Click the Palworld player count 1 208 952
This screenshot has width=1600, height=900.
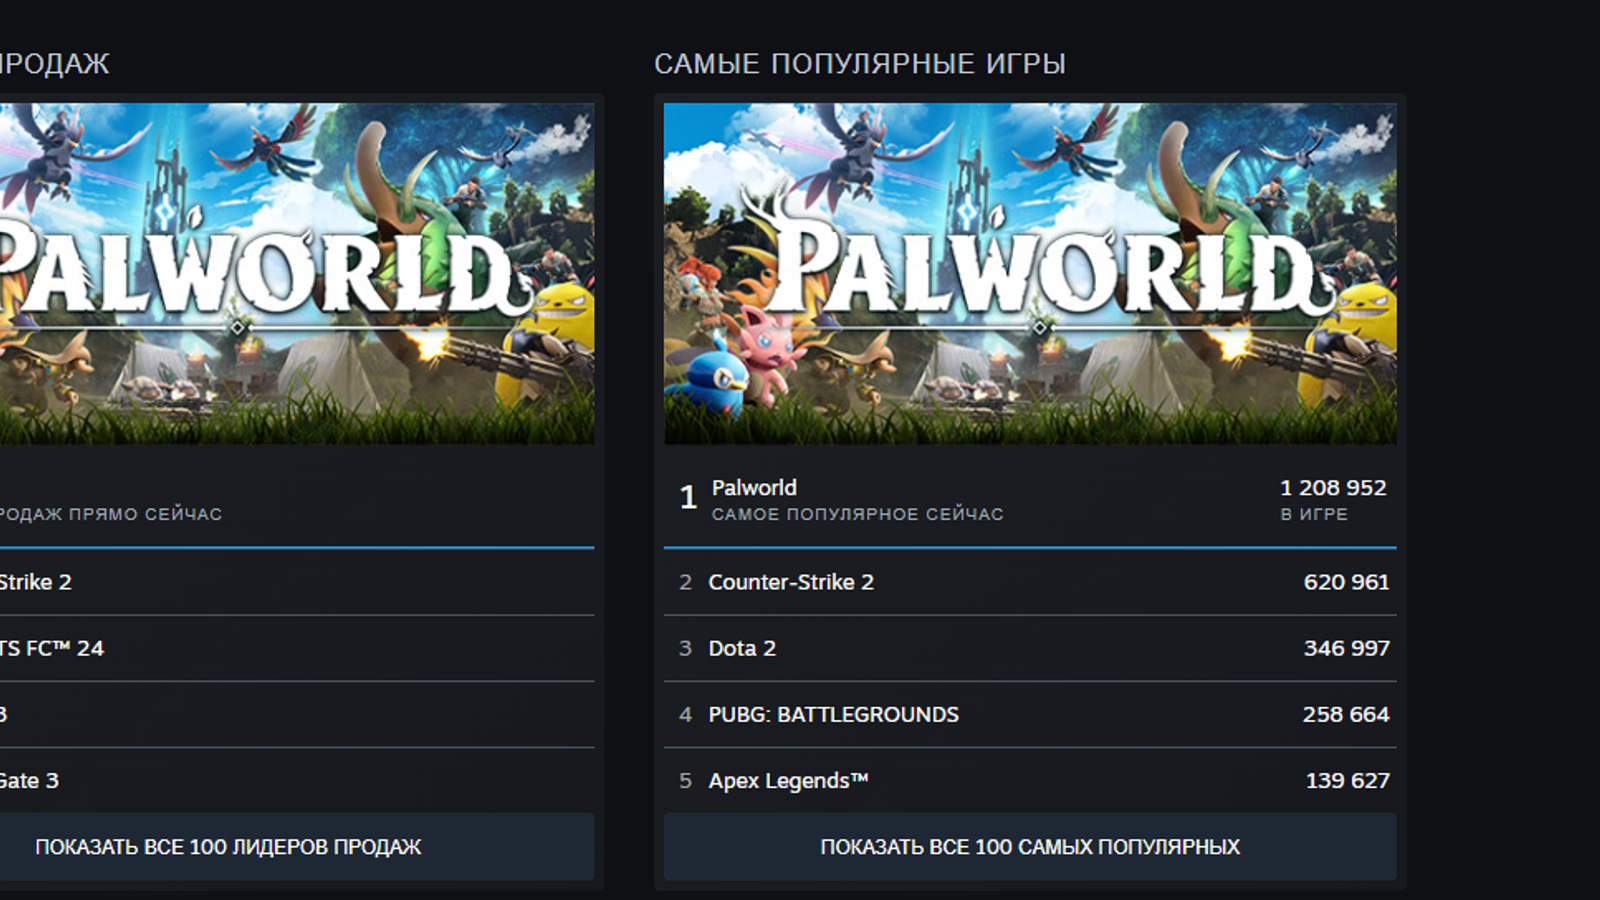coord(1333,488)
